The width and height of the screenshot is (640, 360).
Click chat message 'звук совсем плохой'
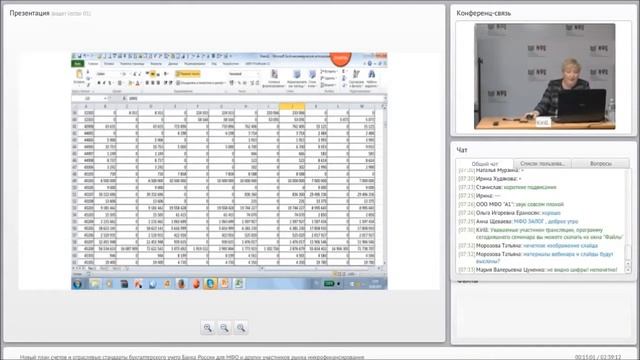tap(539, 204)
